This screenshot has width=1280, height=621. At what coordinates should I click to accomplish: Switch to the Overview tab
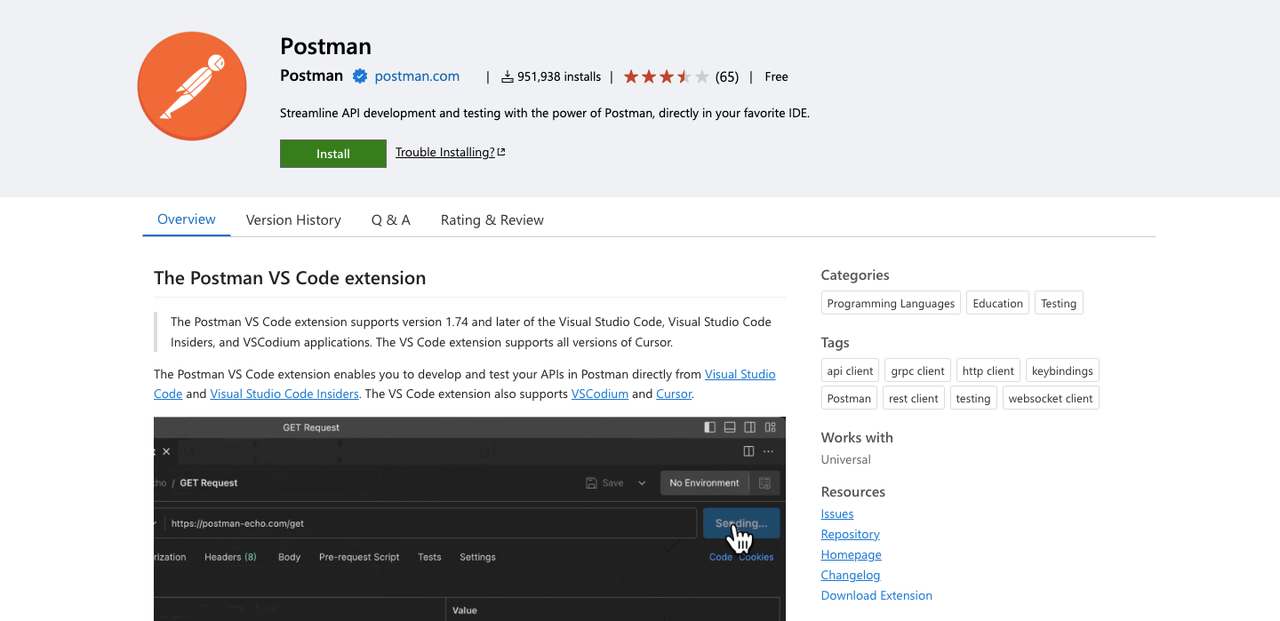pos(186,219)
